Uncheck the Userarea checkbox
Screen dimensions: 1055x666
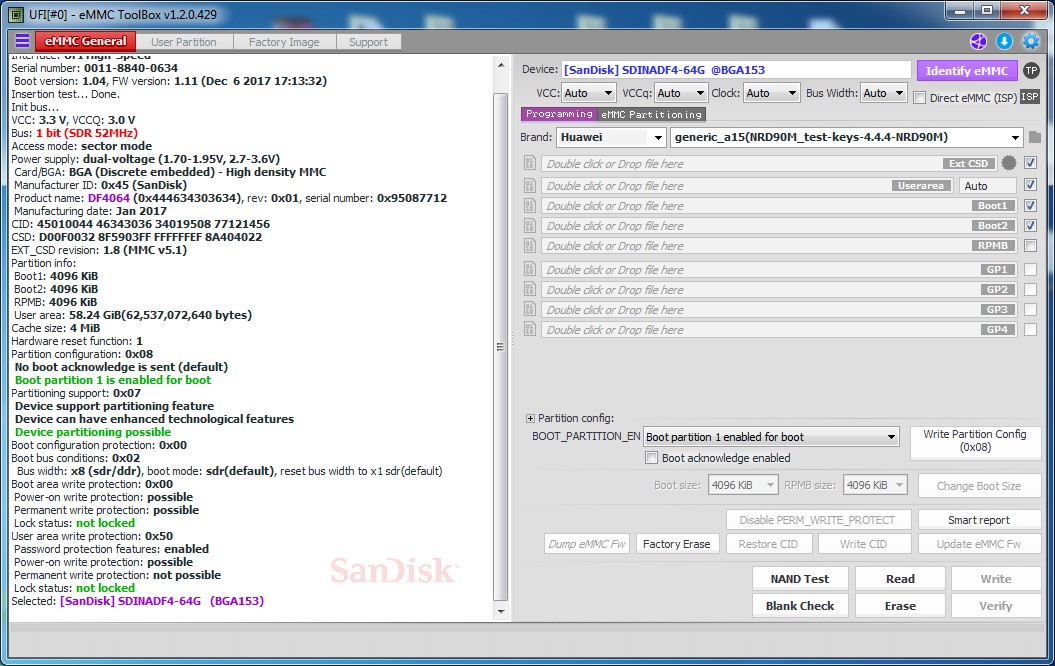coord(1030,185)
